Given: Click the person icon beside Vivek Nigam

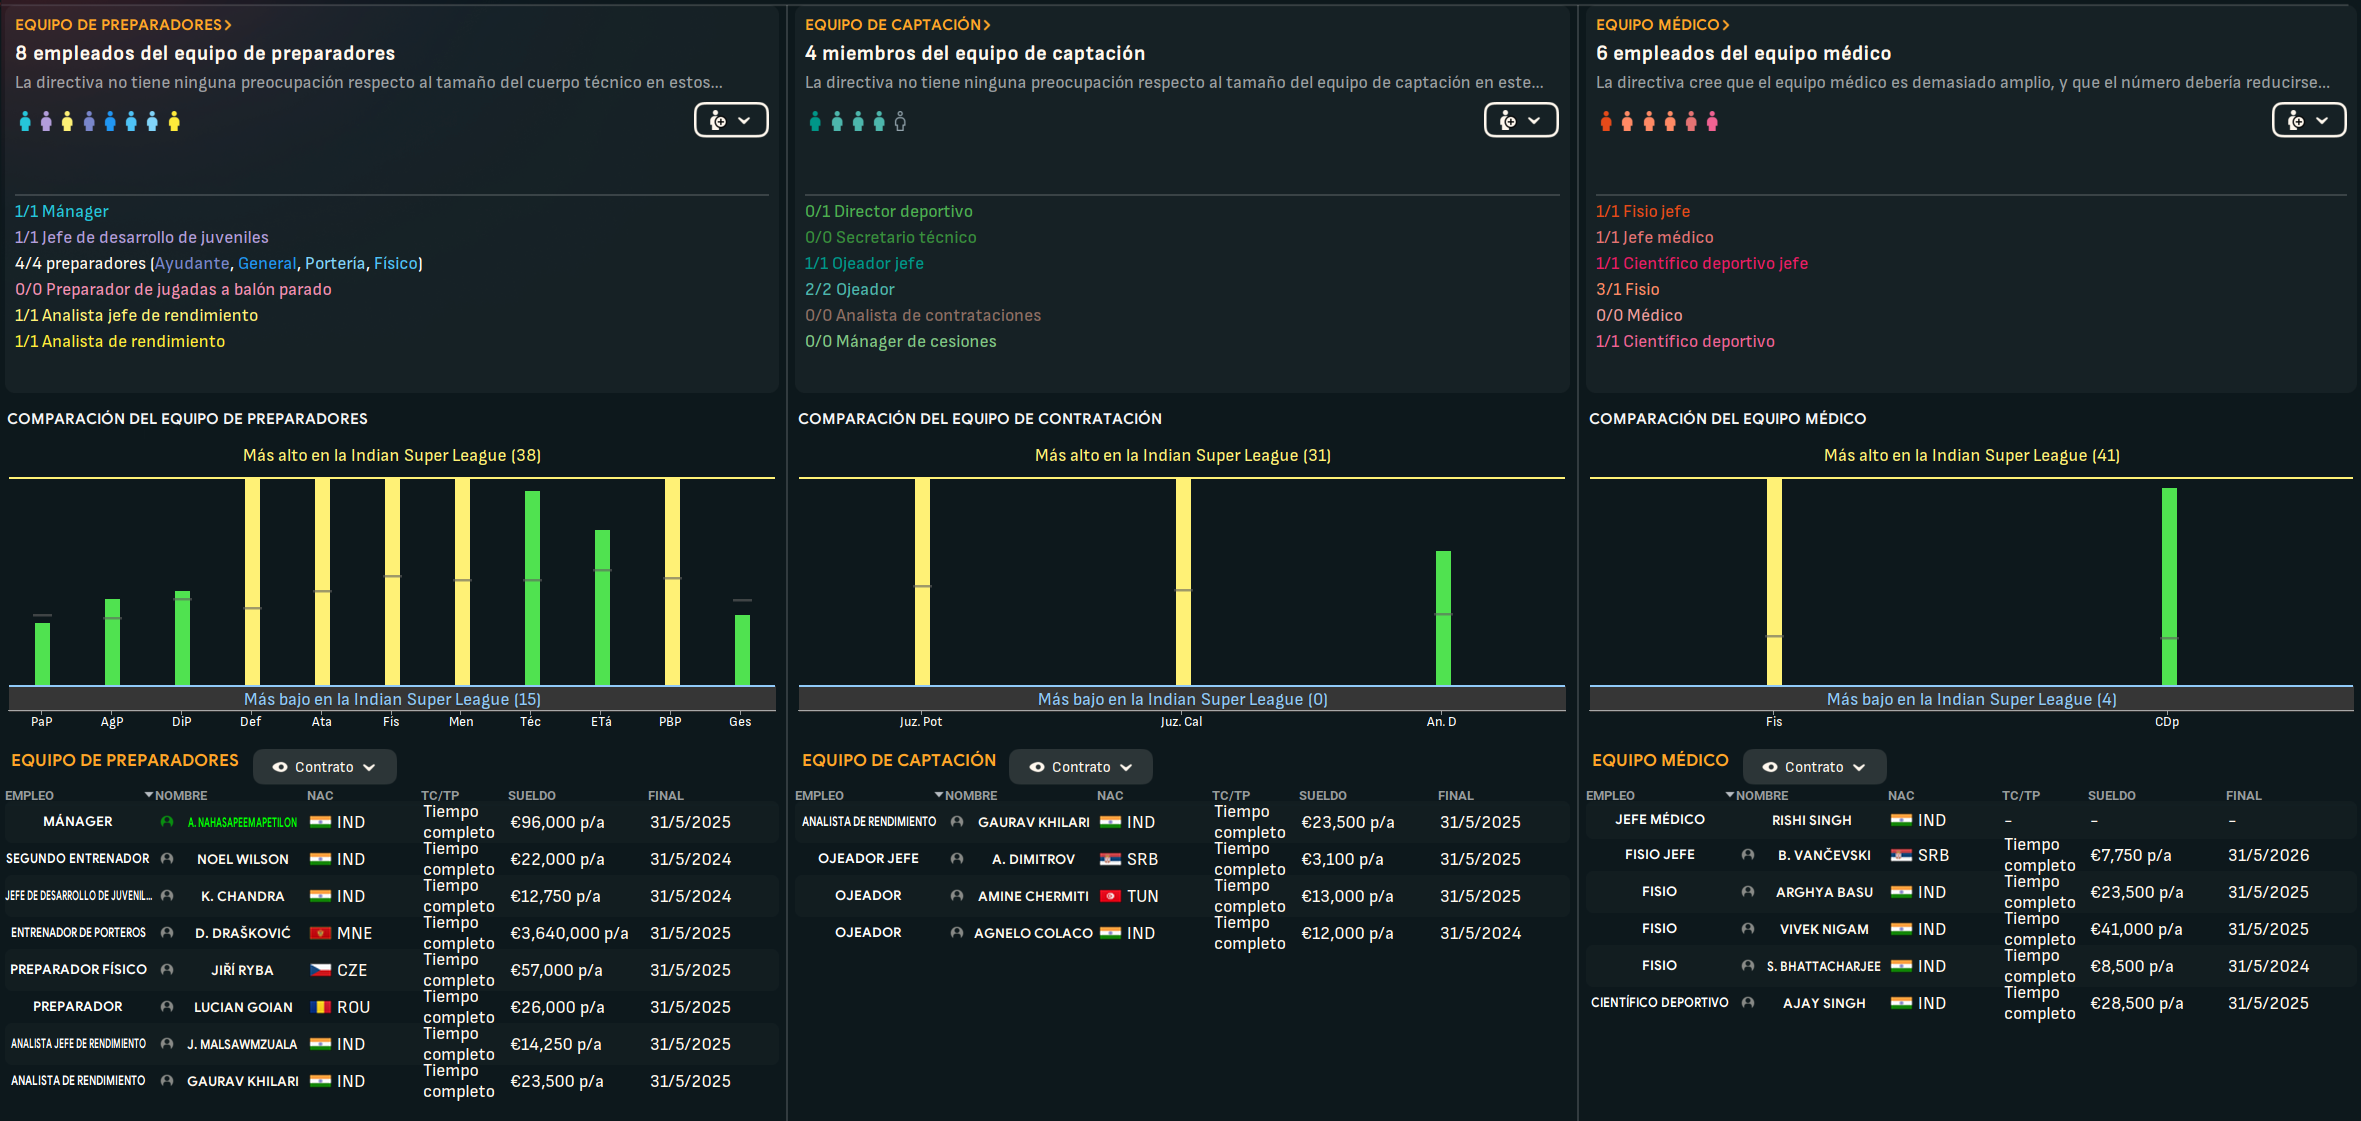Looking at the screenshot, I should coord(1748,929).
